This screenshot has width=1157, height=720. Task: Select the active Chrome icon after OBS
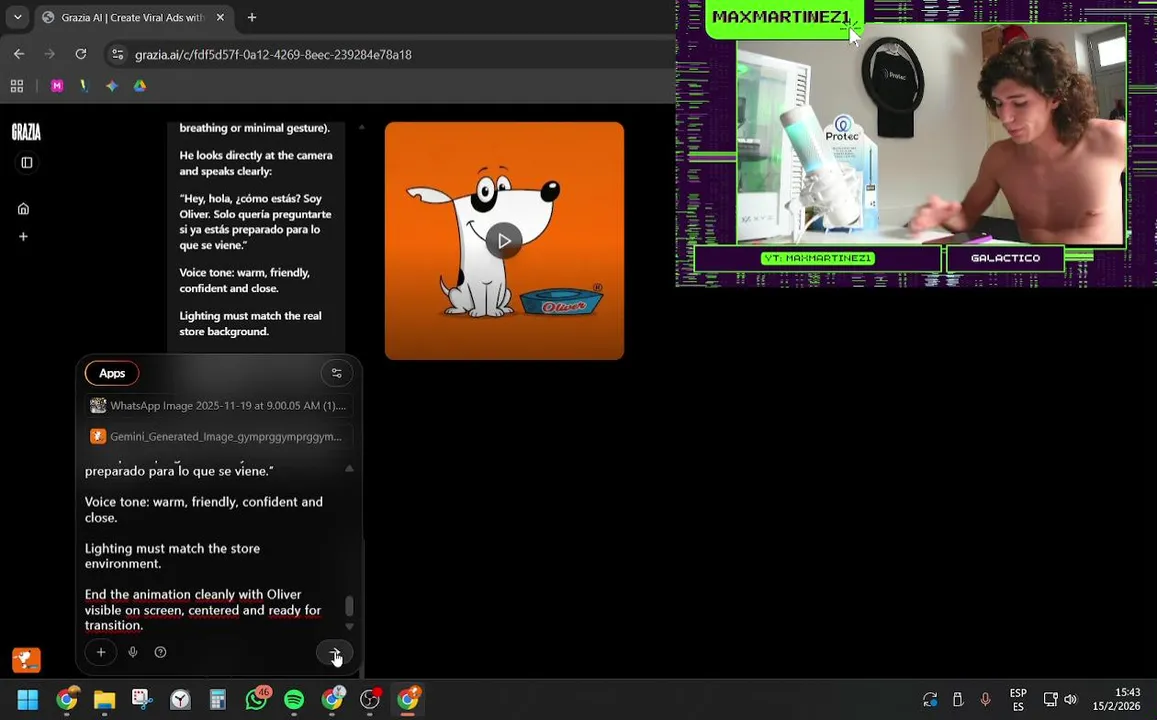pyautogui.click(x=408, y=699)
